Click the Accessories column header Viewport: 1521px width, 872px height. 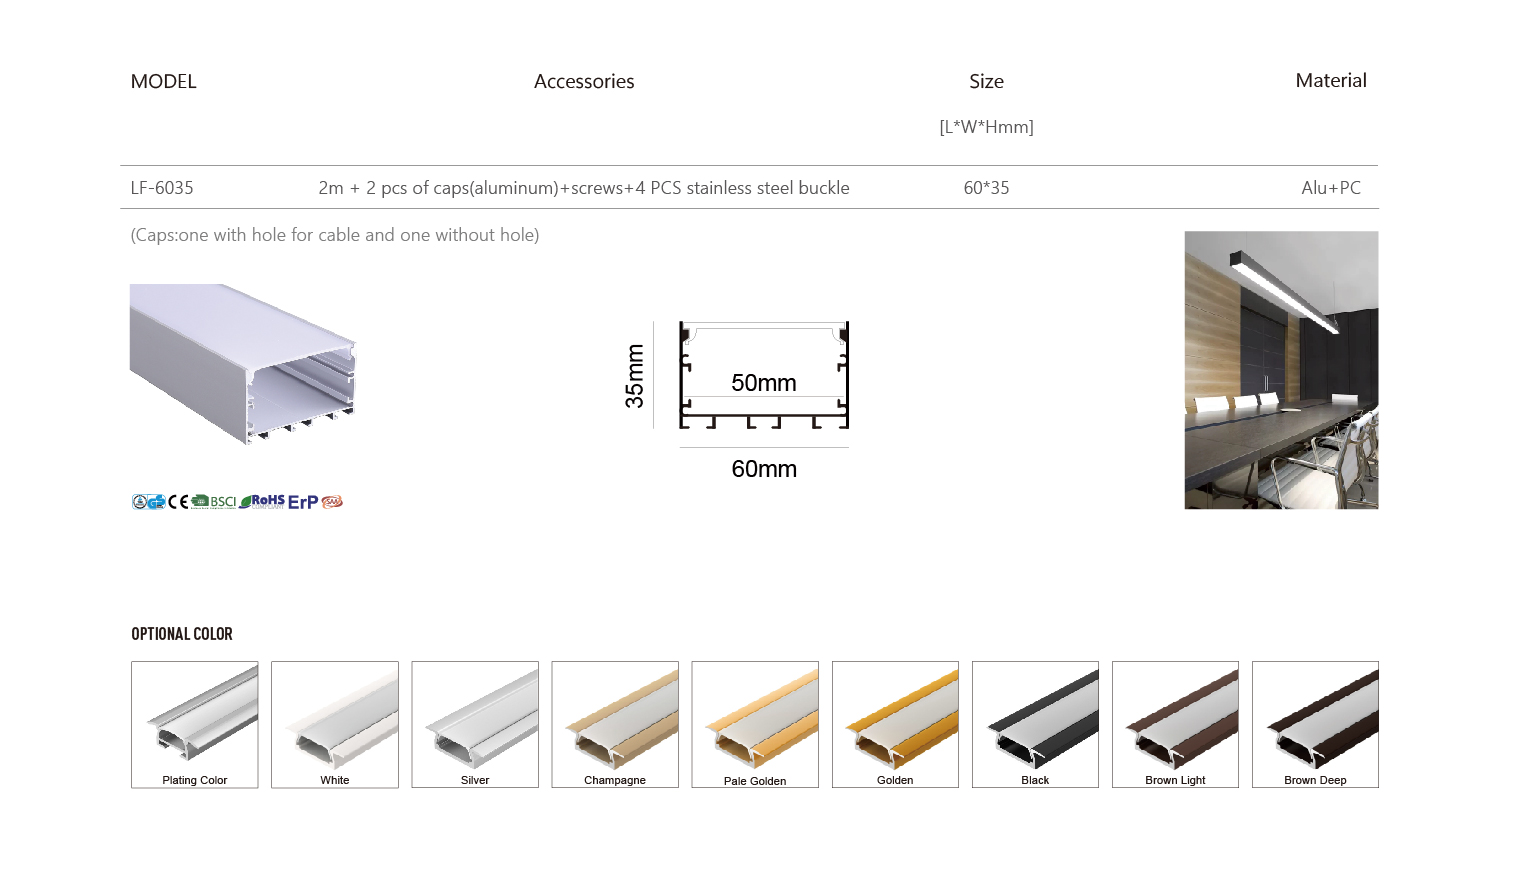tap(584, 81)
